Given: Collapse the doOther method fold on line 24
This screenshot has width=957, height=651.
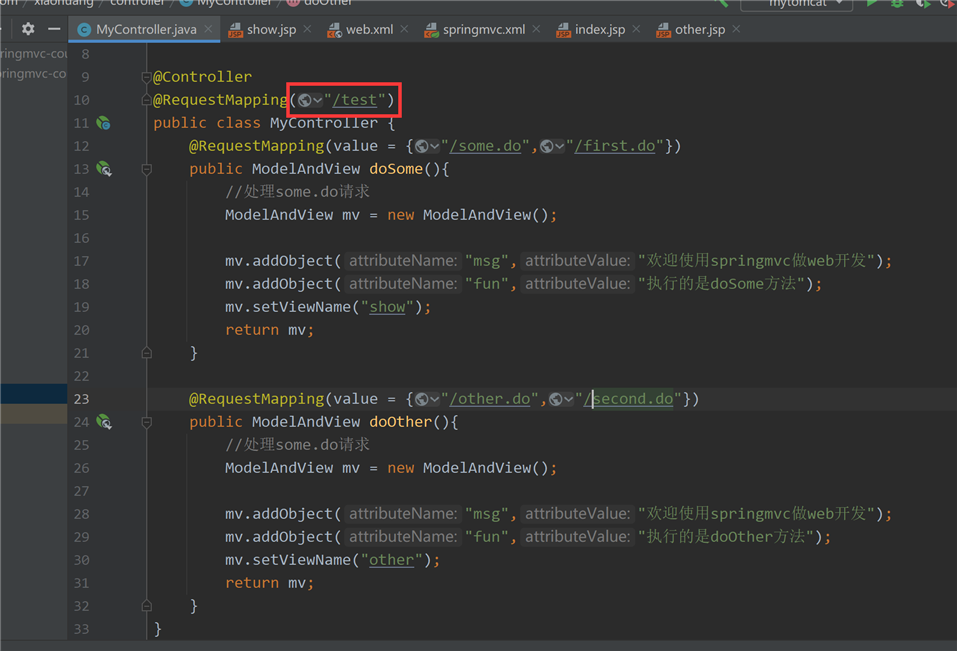Looking at the screenshot, I should [146, 422].
